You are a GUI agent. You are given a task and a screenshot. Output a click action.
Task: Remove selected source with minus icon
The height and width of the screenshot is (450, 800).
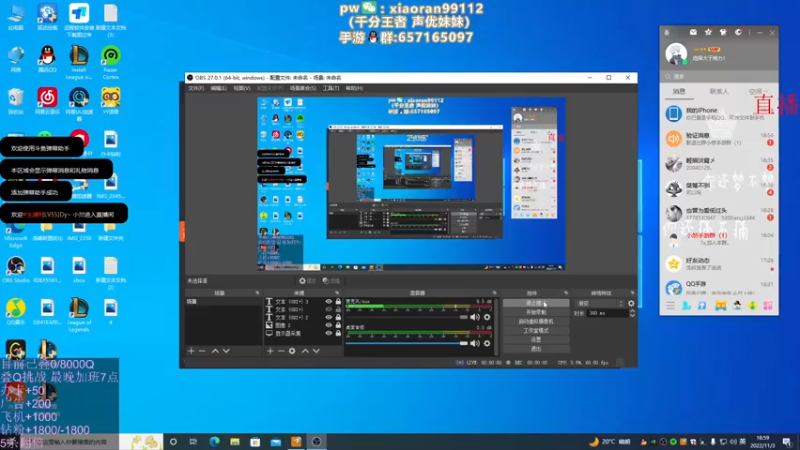coord(281,351)
